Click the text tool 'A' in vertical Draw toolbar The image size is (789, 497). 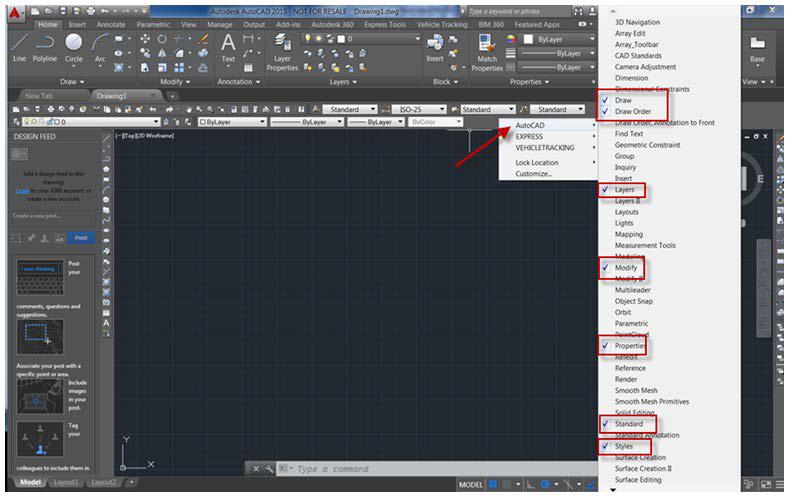pos(107,323)
